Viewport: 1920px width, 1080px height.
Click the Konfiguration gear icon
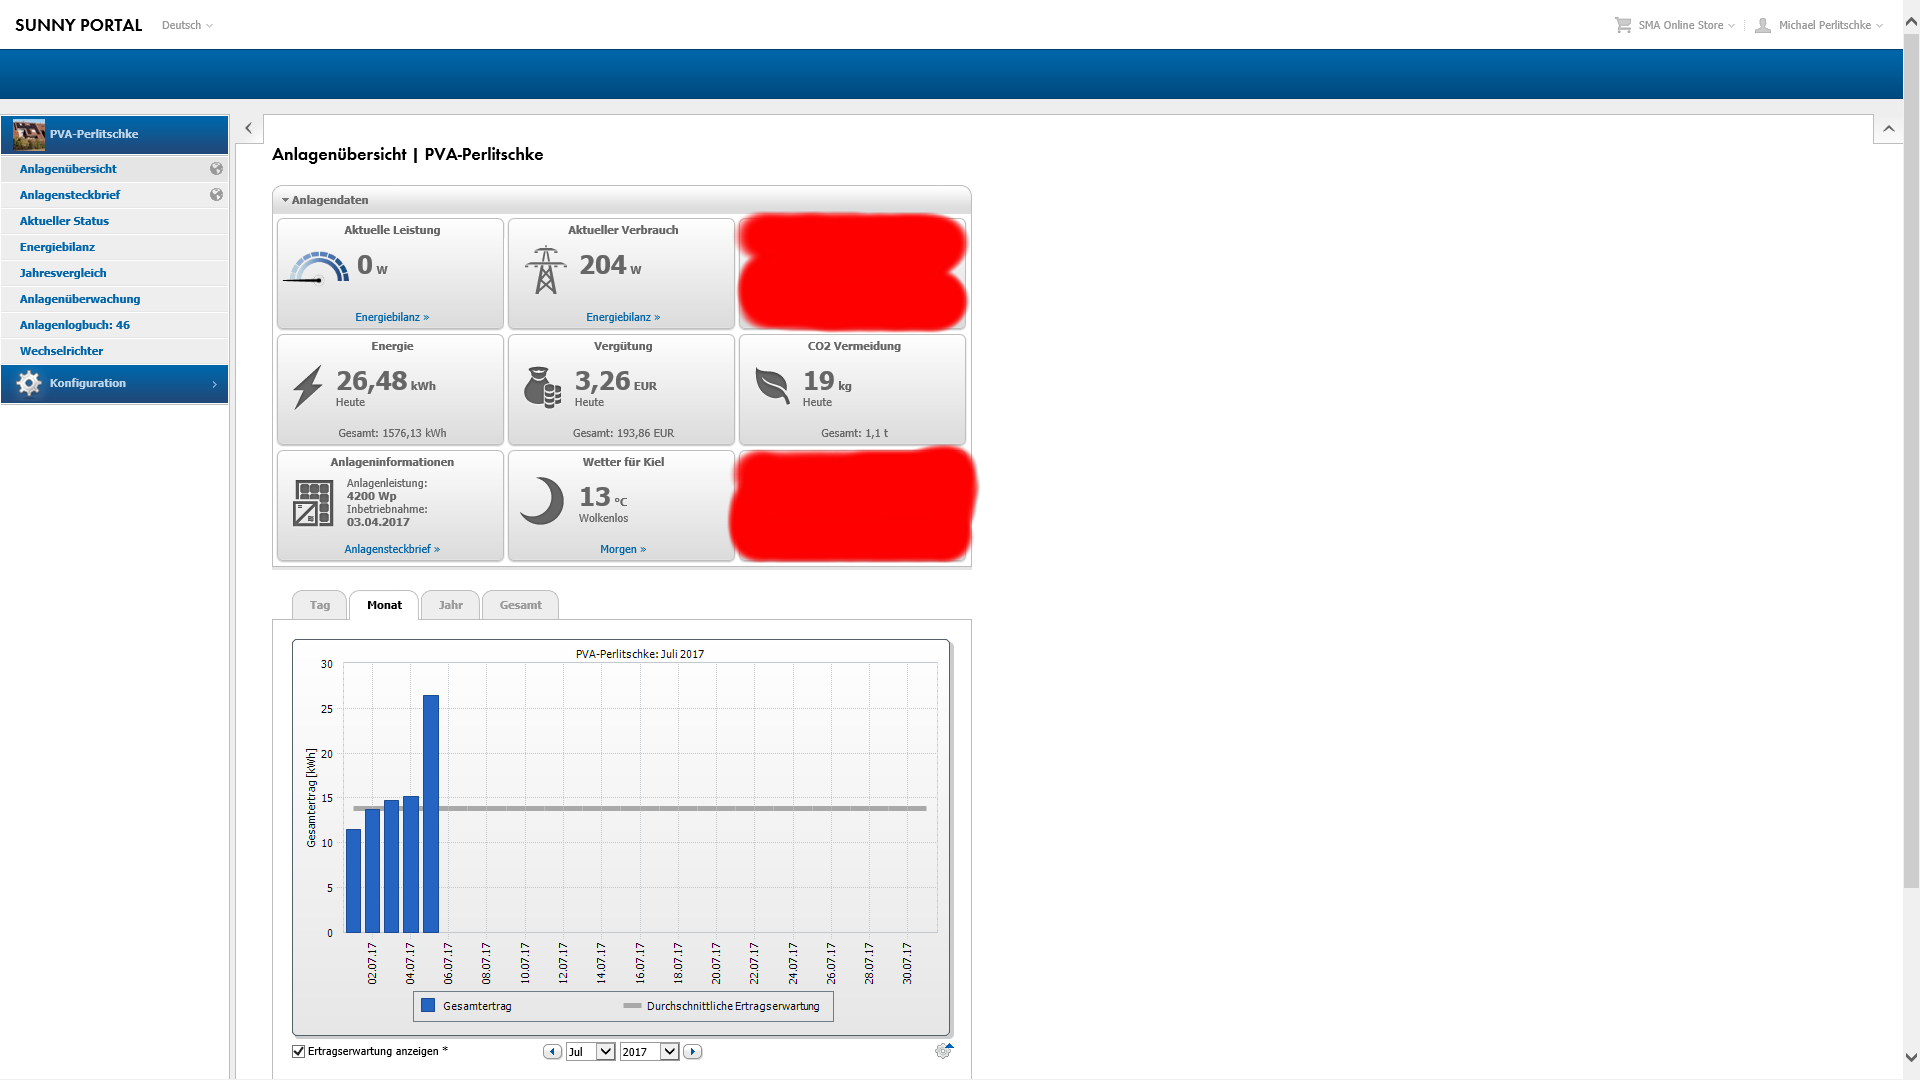tap(29, 384)
